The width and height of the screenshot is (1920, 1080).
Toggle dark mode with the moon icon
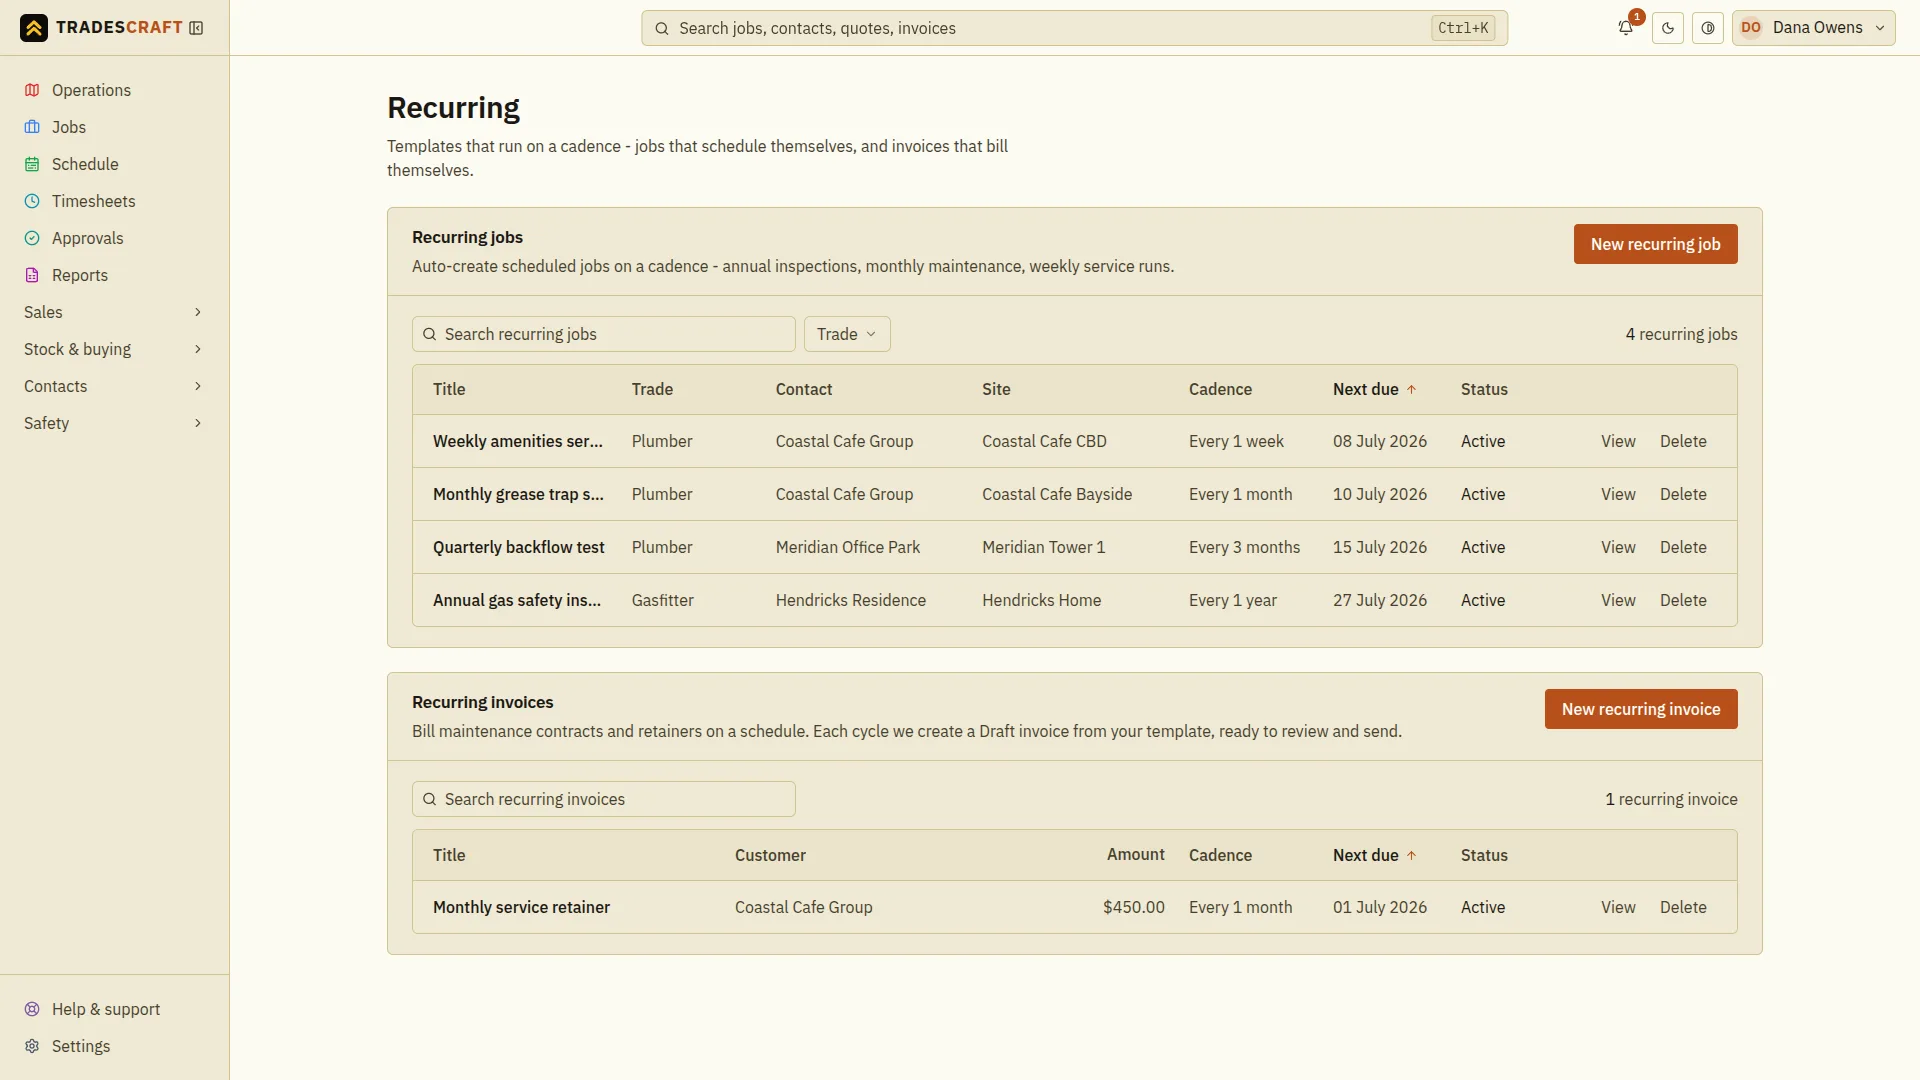(x=1668, y=28)
